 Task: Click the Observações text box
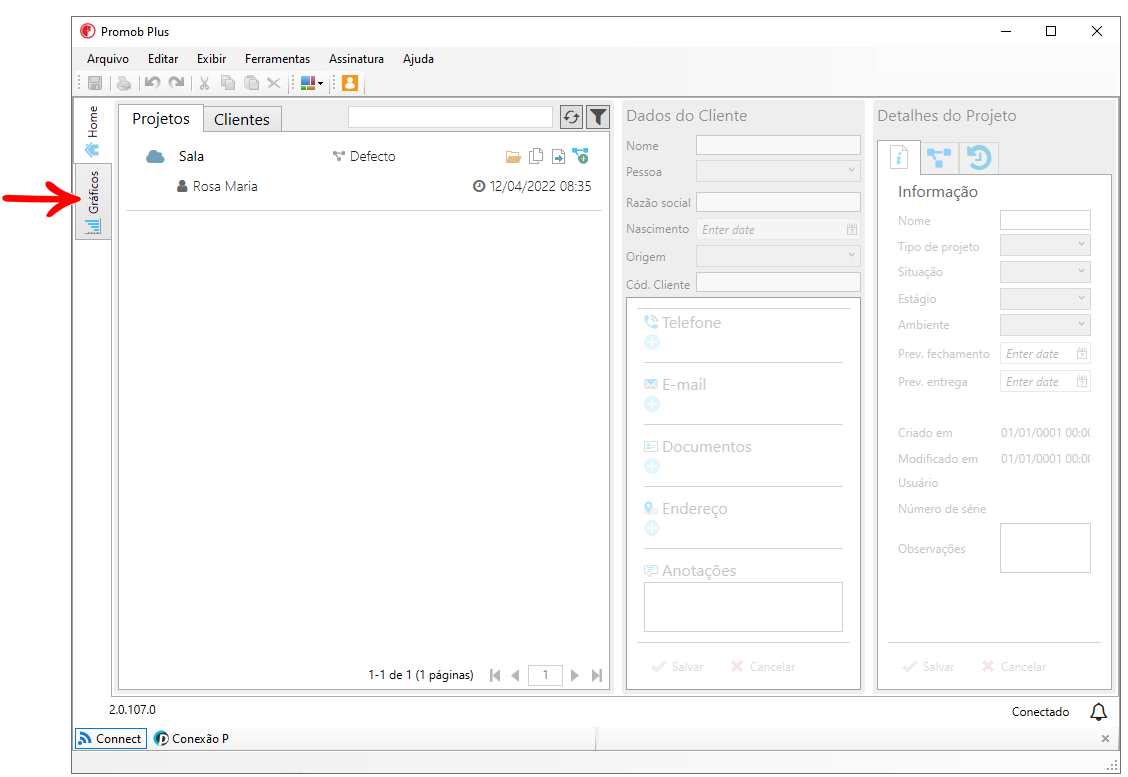coord(1045,548)
